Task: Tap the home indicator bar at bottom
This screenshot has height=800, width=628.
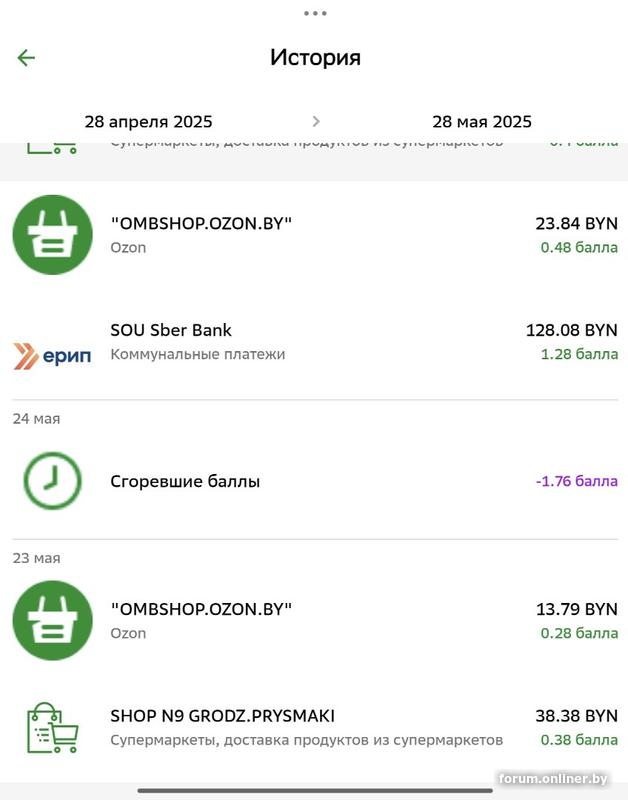Action: coord(315,790)
